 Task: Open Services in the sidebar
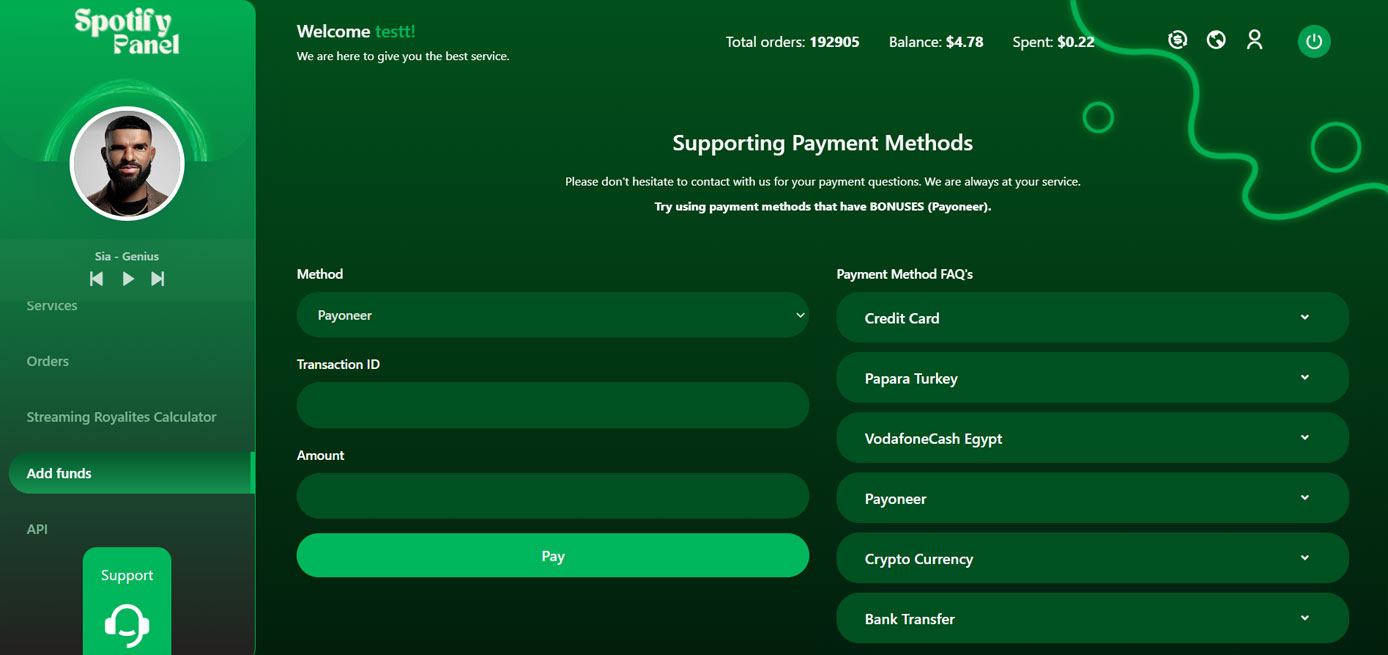52,306
